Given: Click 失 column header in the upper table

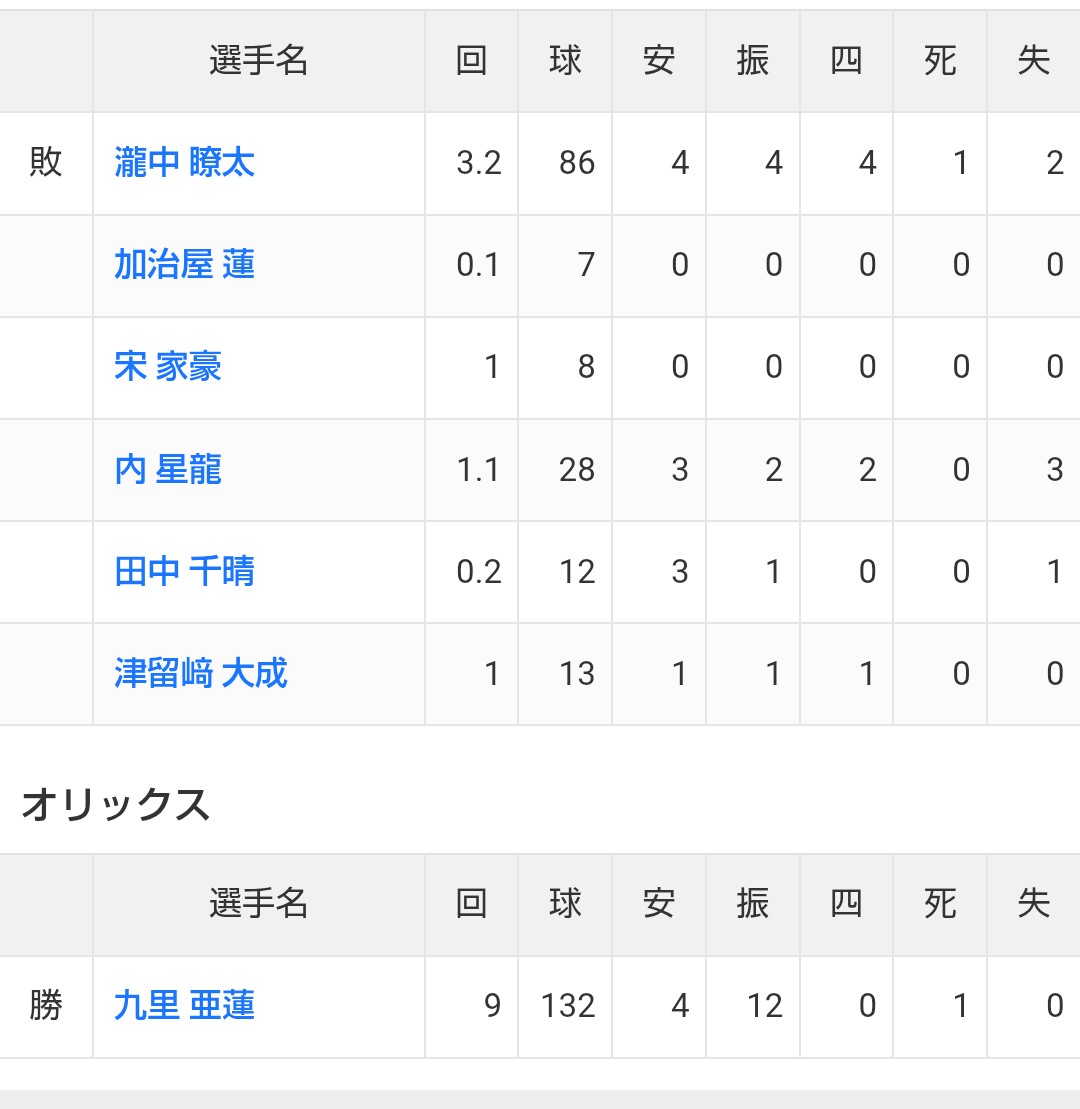Looking at the screenshot, I should [x=1033, y=61].
